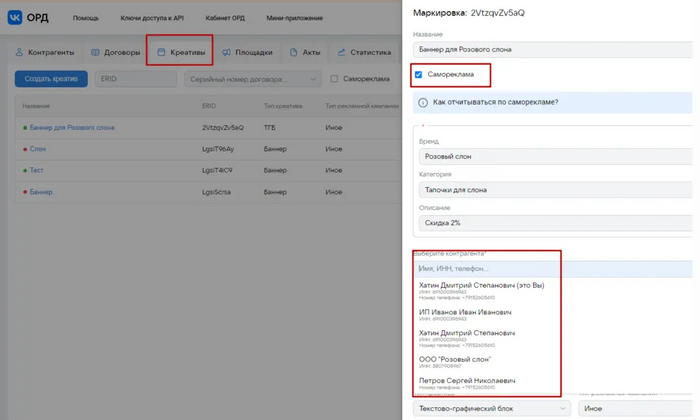
Task: Uncheck the Самореклама checkbox in marking panel
Action: coord(419,75)
